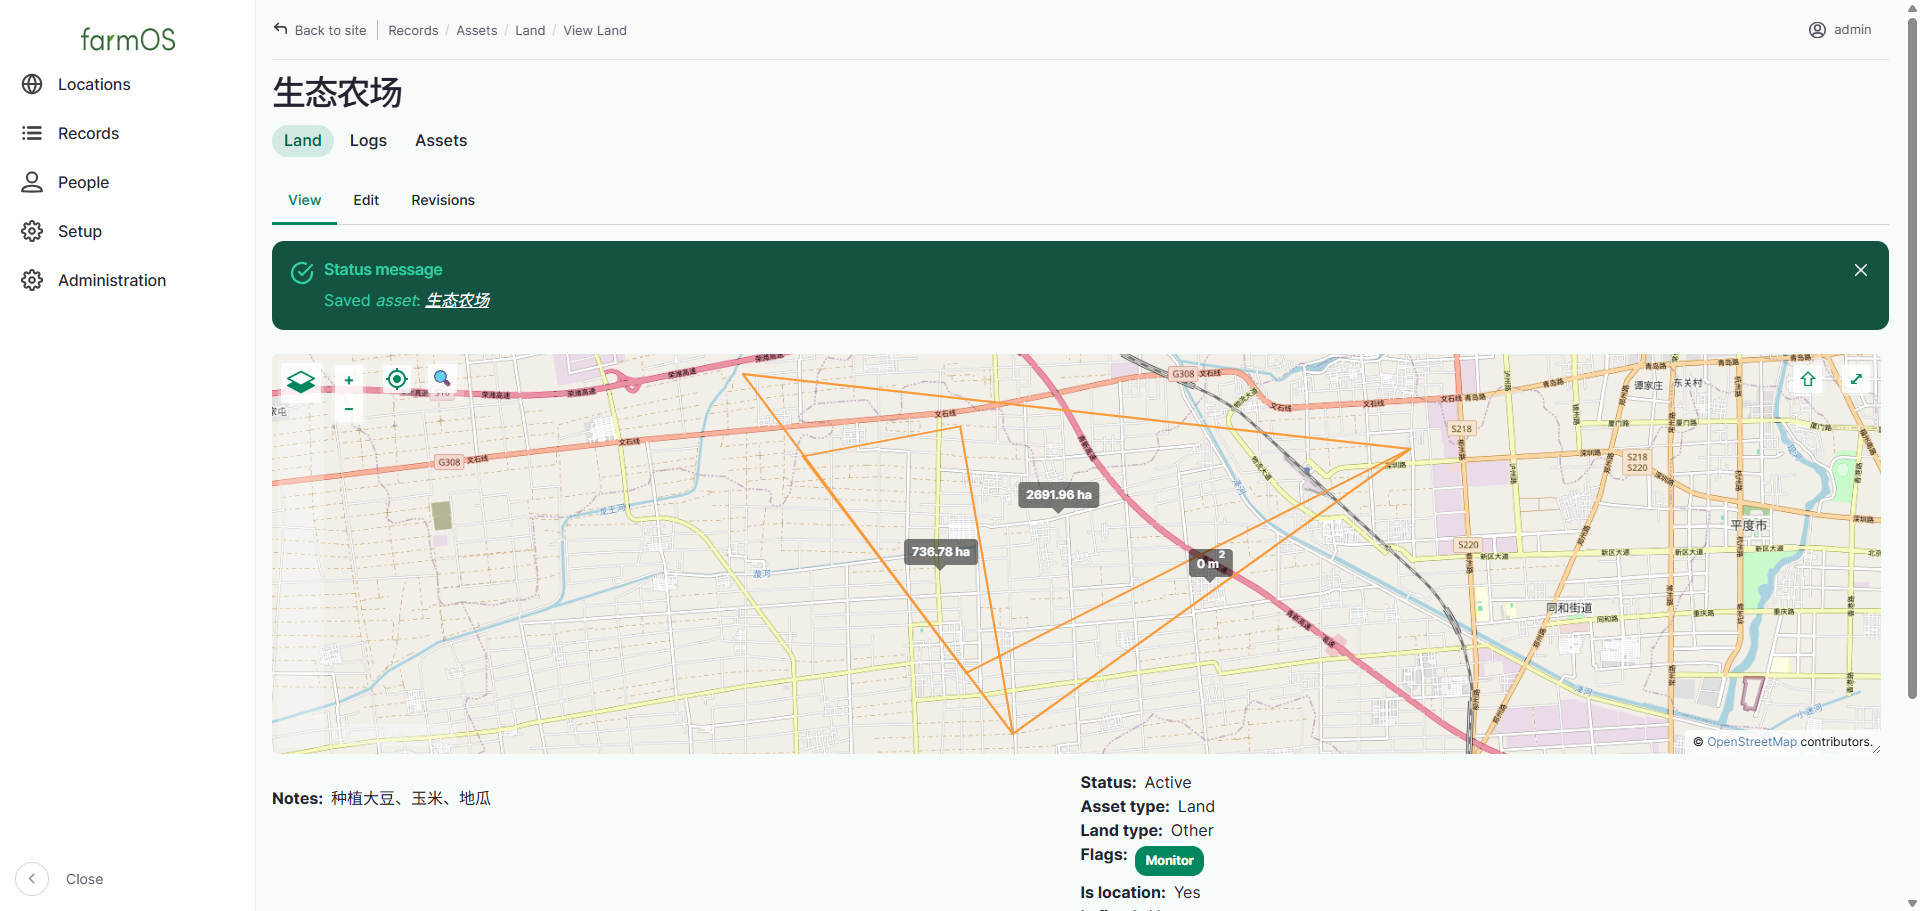
Task: Open the OpenStreetMap attribution link
Action: coord(1752,742)
